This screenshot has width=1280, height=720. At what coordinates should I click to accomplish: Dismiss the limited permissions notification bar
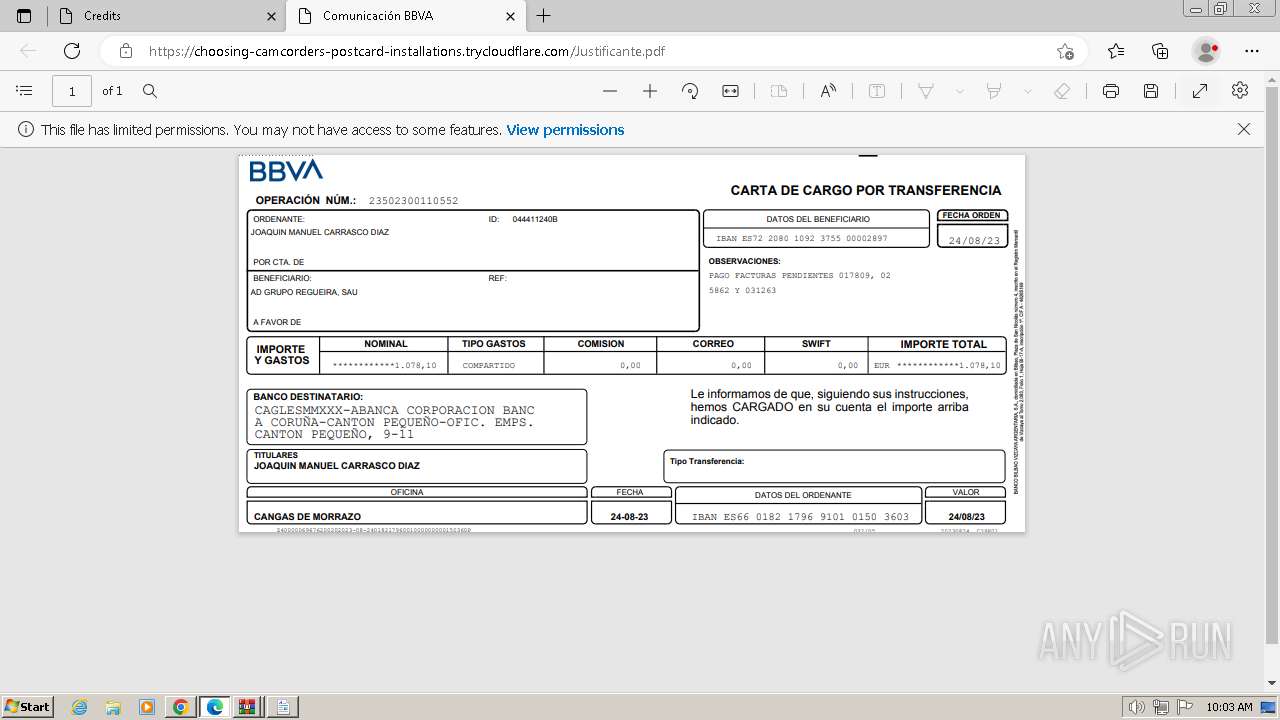(x=1244, y=129)
